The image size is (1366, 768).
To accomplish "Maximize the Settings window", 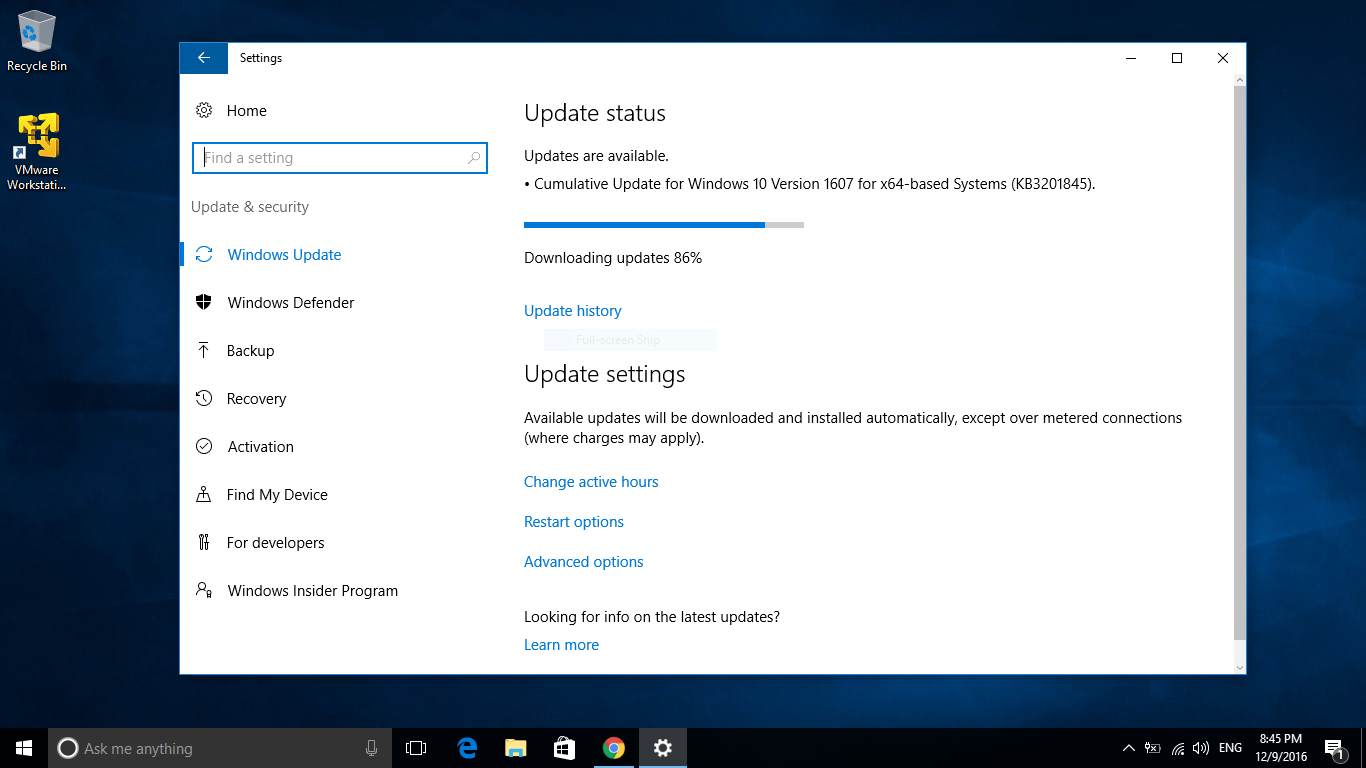I will pos(1177,58).
